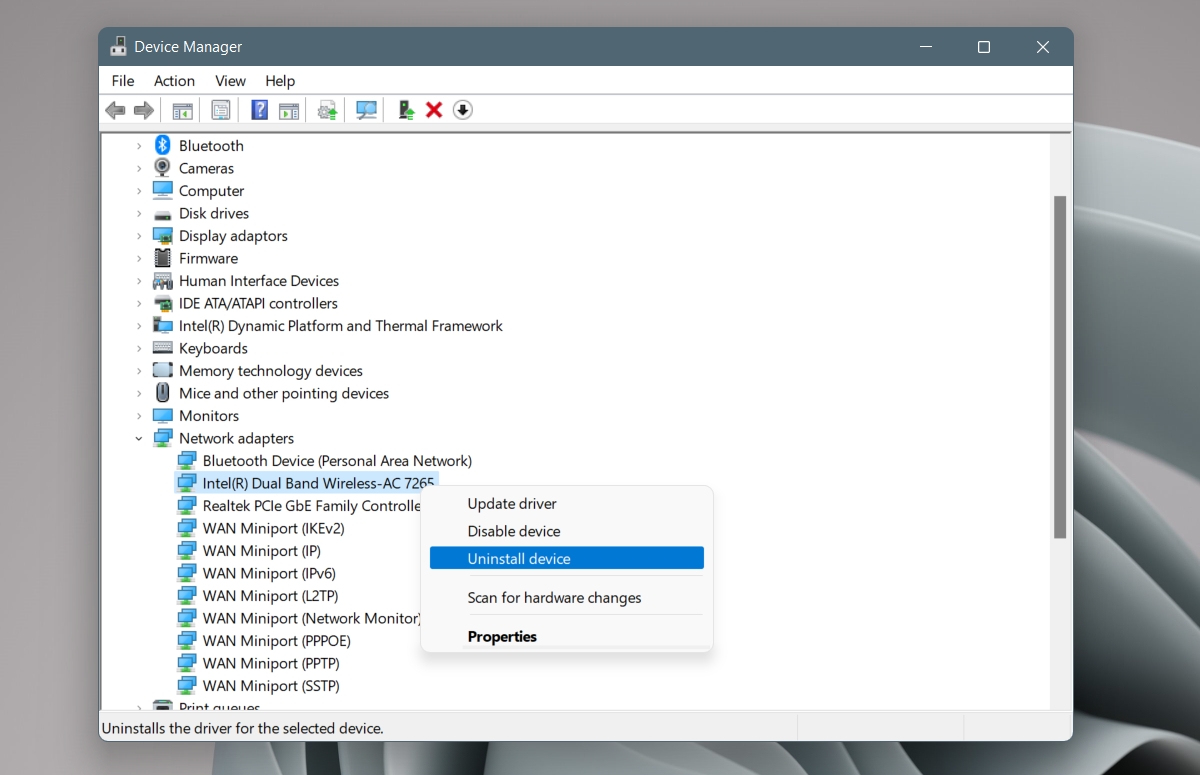Image resolution: width=1200 pixels, height=775 pixels.
Task: Click the Show/Hide Console Tree toolbar icon
Action: (x=182, y=110)
